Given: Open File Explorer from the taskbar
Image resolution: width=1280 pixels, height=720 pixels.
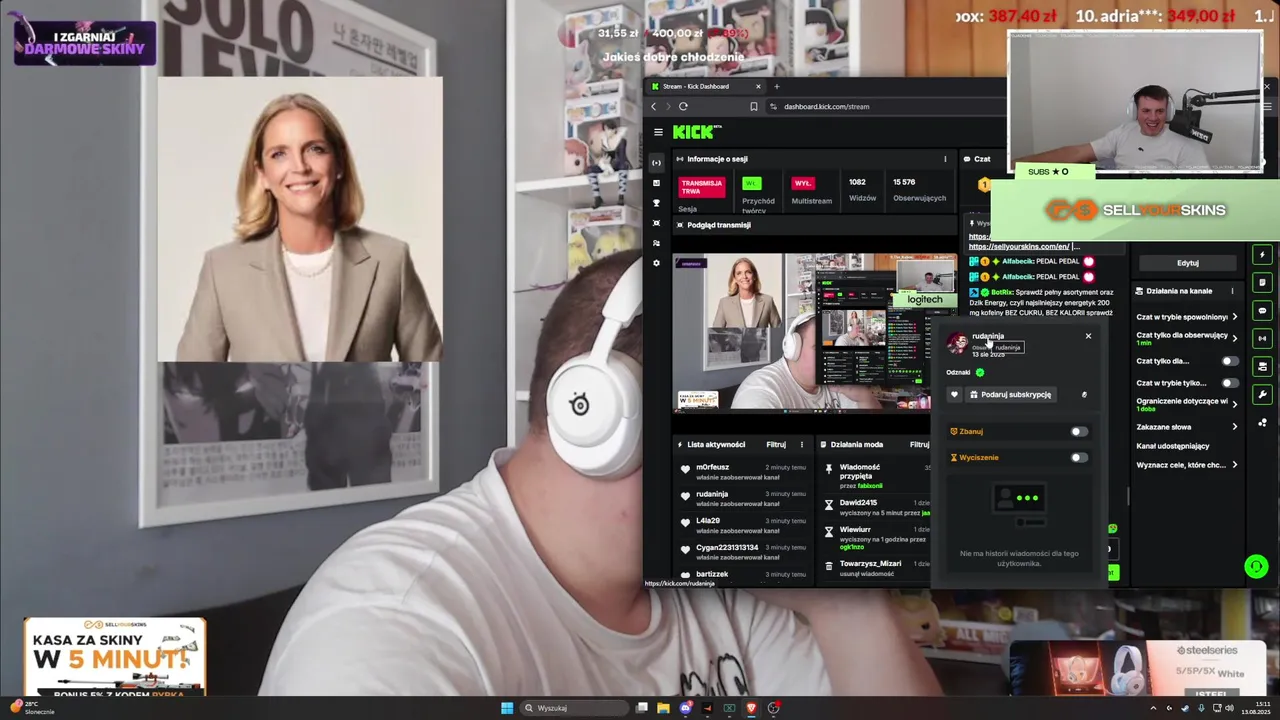Looking at the screenshot, I should pos(663,708).
